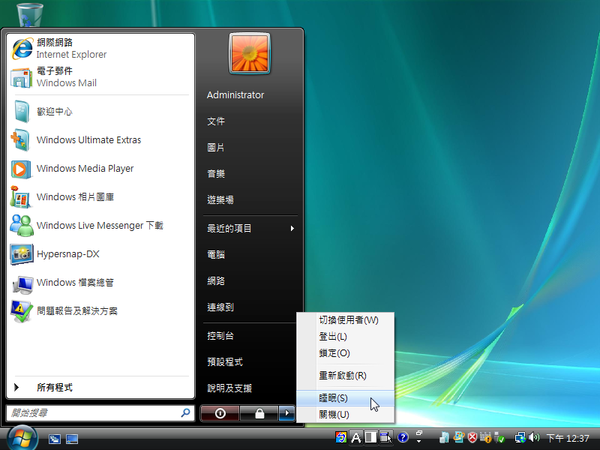
Task: Click the Recycle Bin desktop icon
Action: (30, 14)
